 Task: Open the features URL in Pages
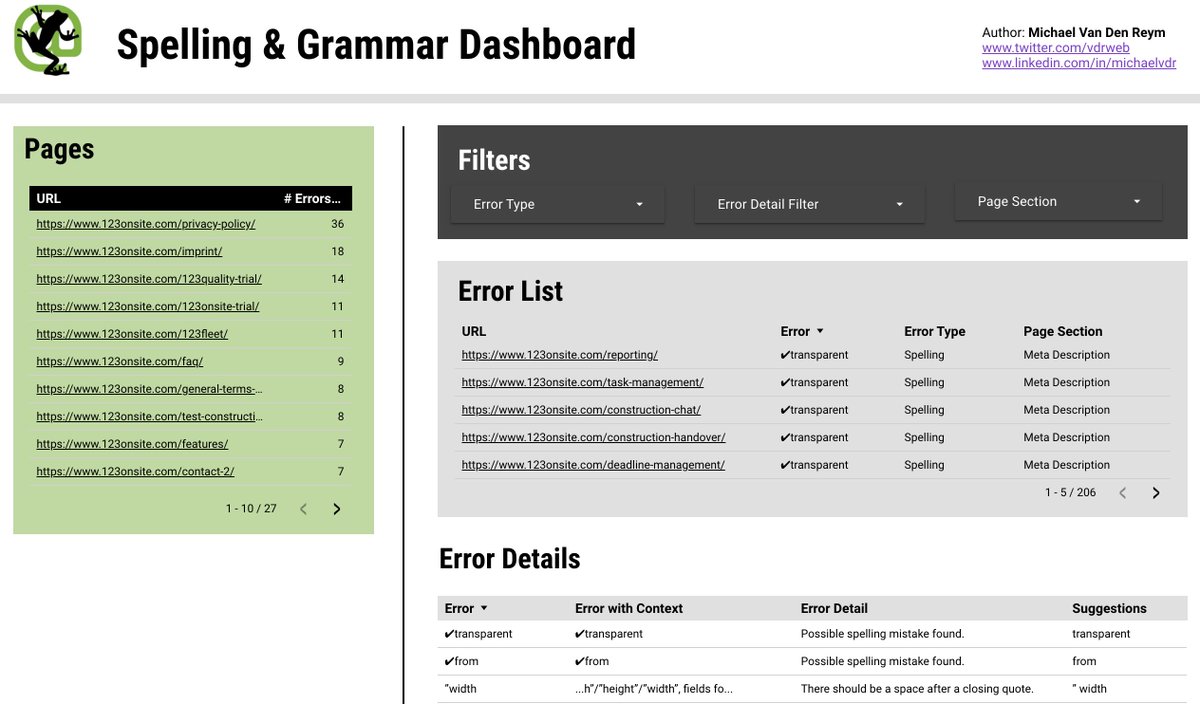[x=132, y=444]
